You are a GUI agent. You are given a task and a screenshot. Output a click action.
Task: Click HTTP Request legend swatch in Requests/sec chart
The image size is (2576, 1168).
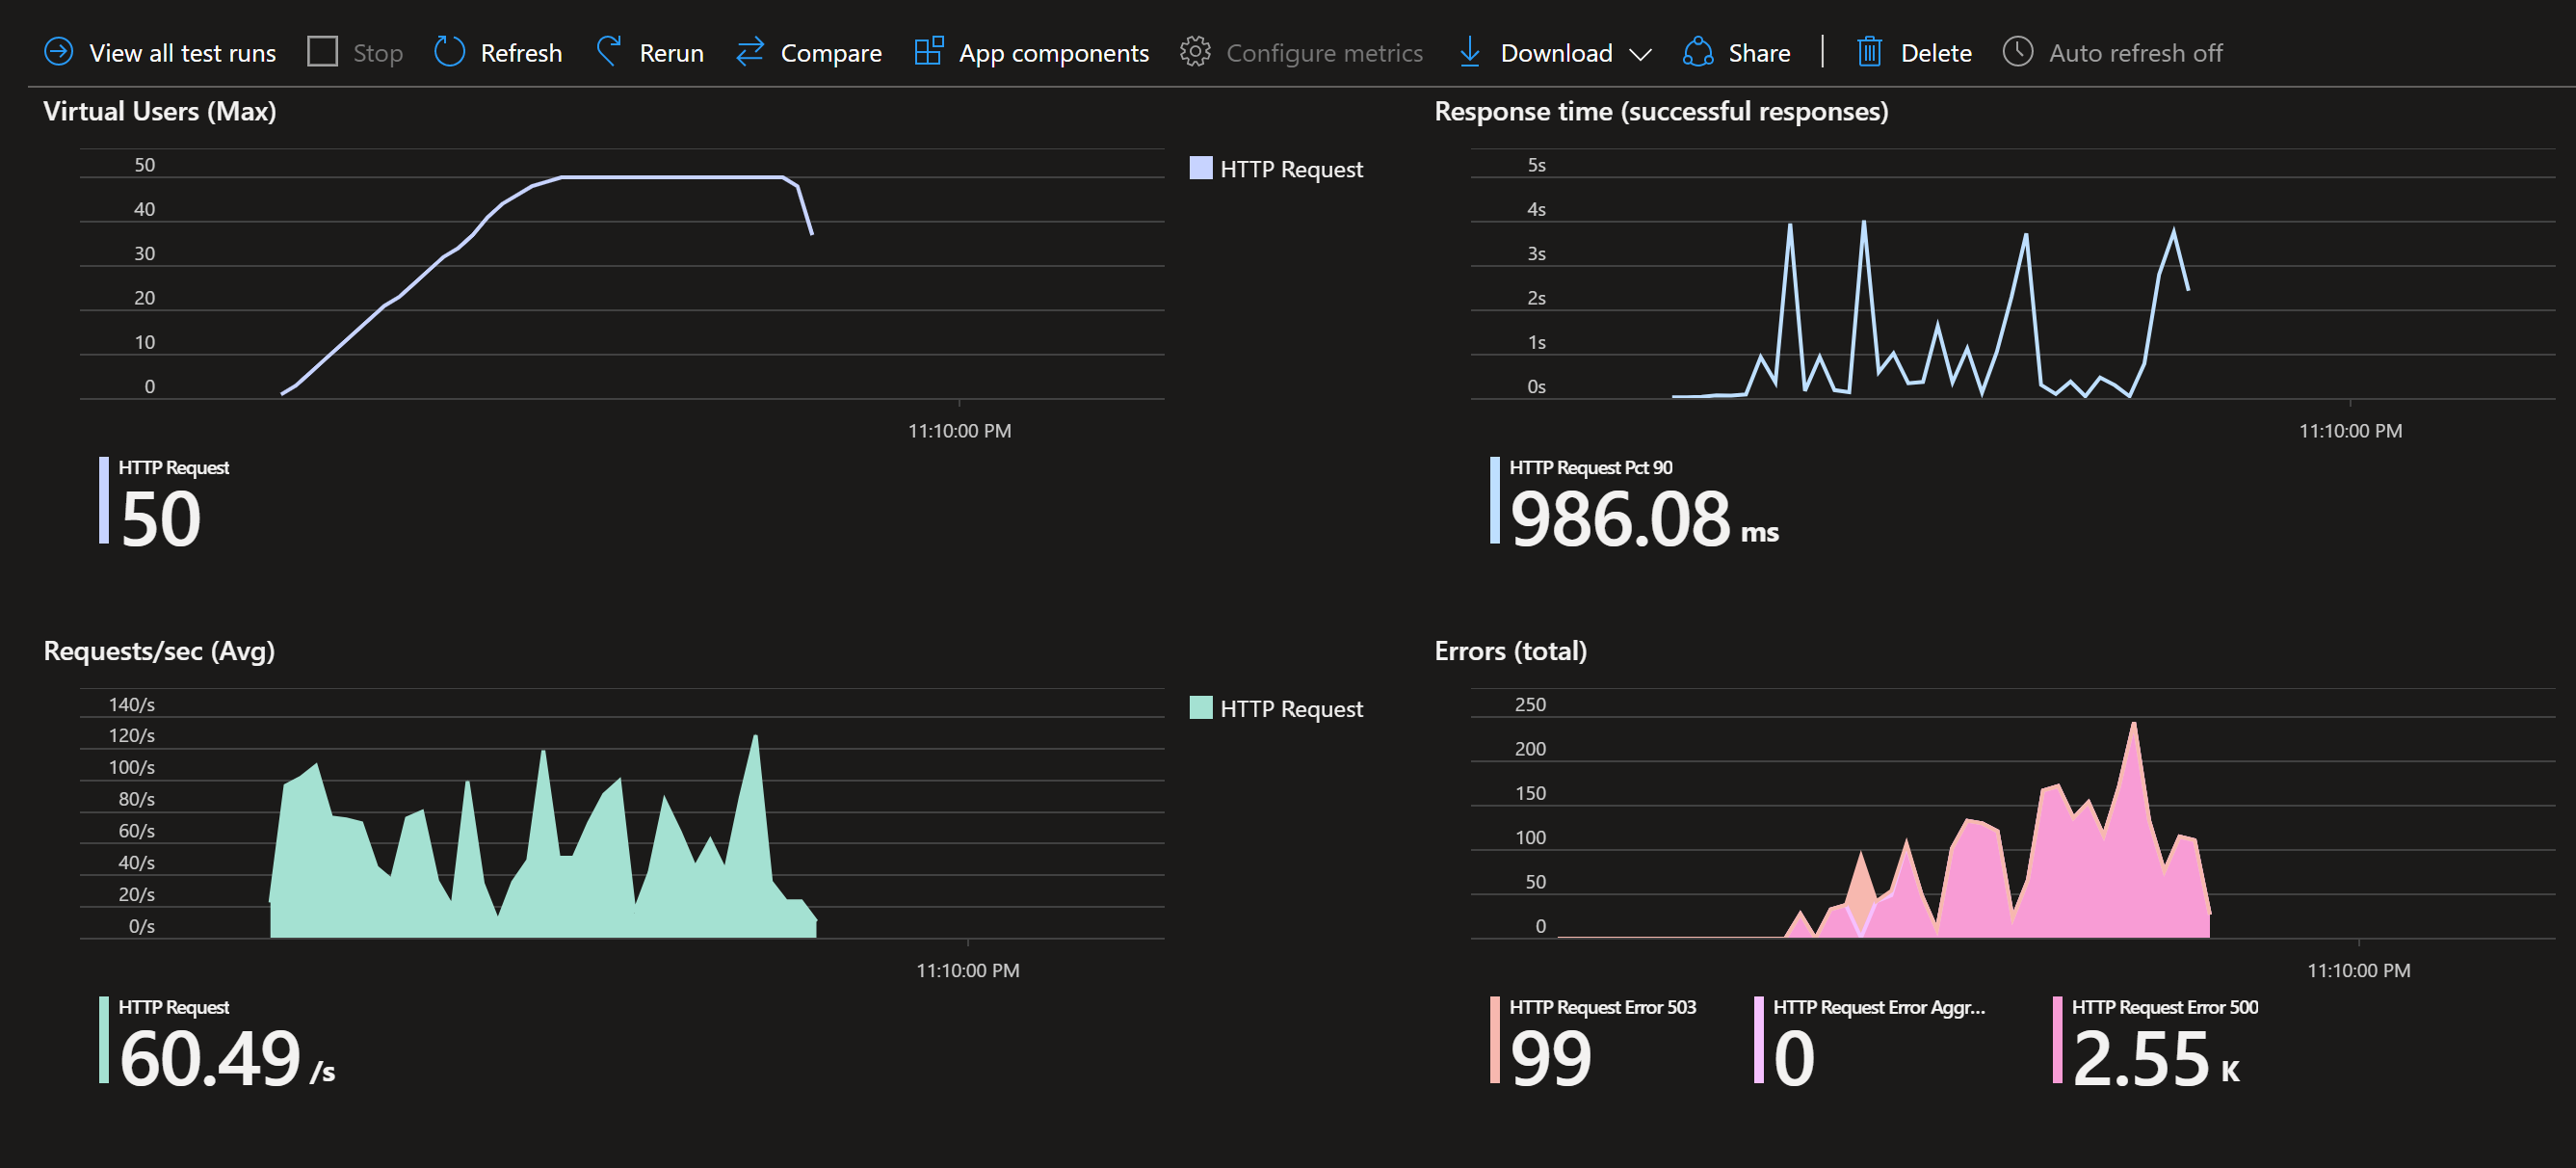(1201, 707)
